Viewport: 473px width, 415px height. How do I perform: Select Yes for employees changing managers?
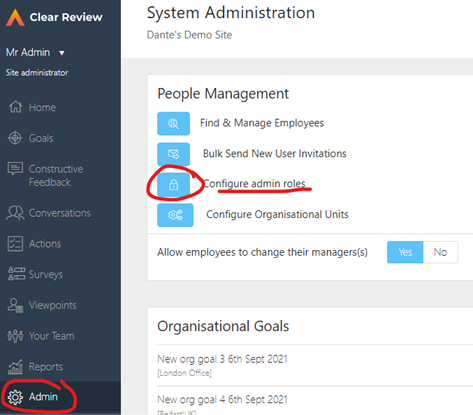tap(405, 252)
